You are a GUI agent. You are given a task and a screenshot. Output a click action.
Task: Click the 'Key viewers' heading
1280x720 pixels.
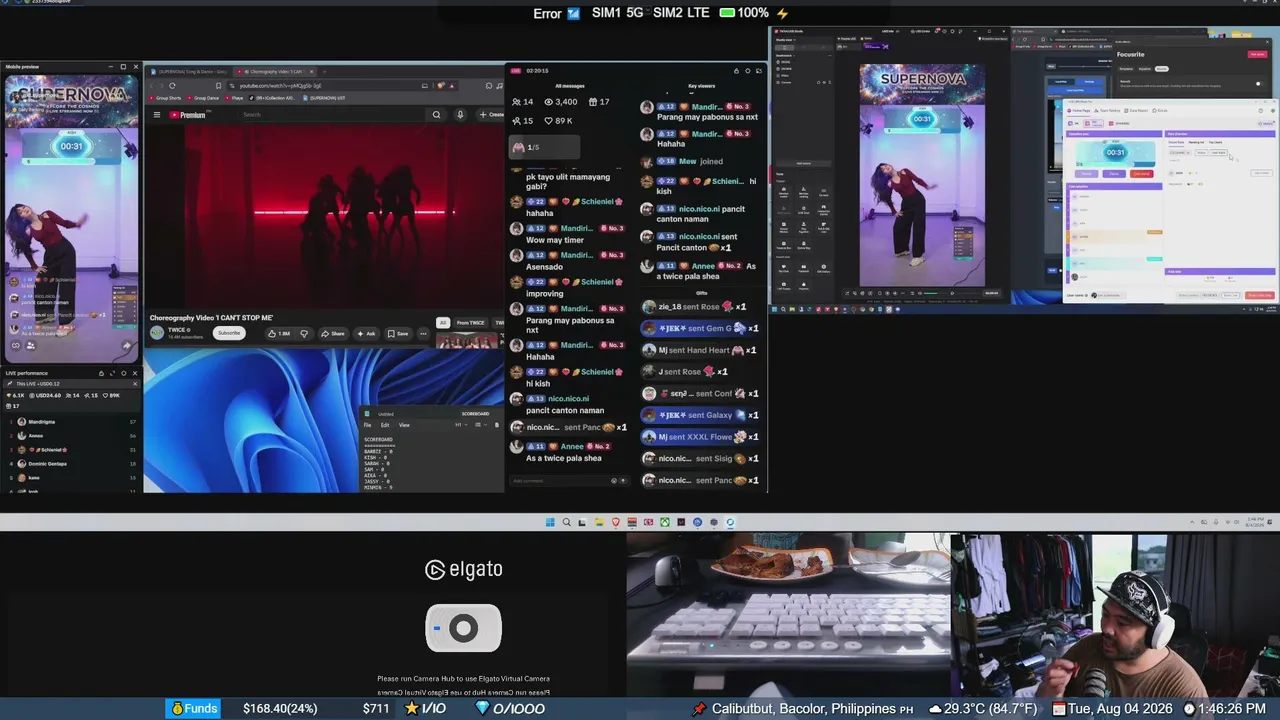pyautogui.click(x=702, y=86)
